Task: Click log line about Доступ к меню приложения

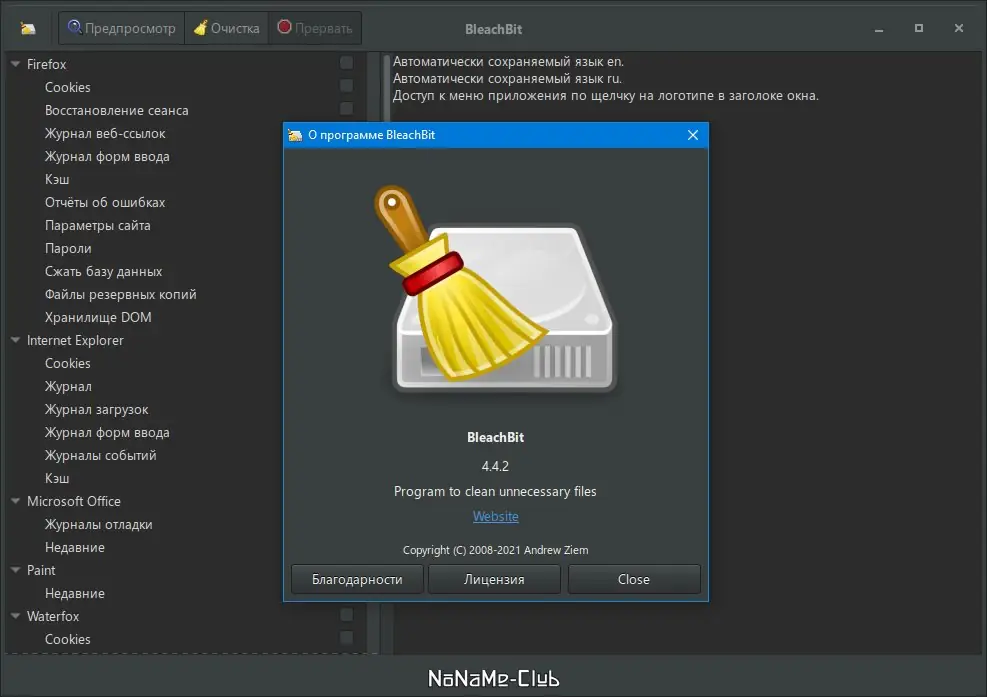Action: (x=606, y=96)
